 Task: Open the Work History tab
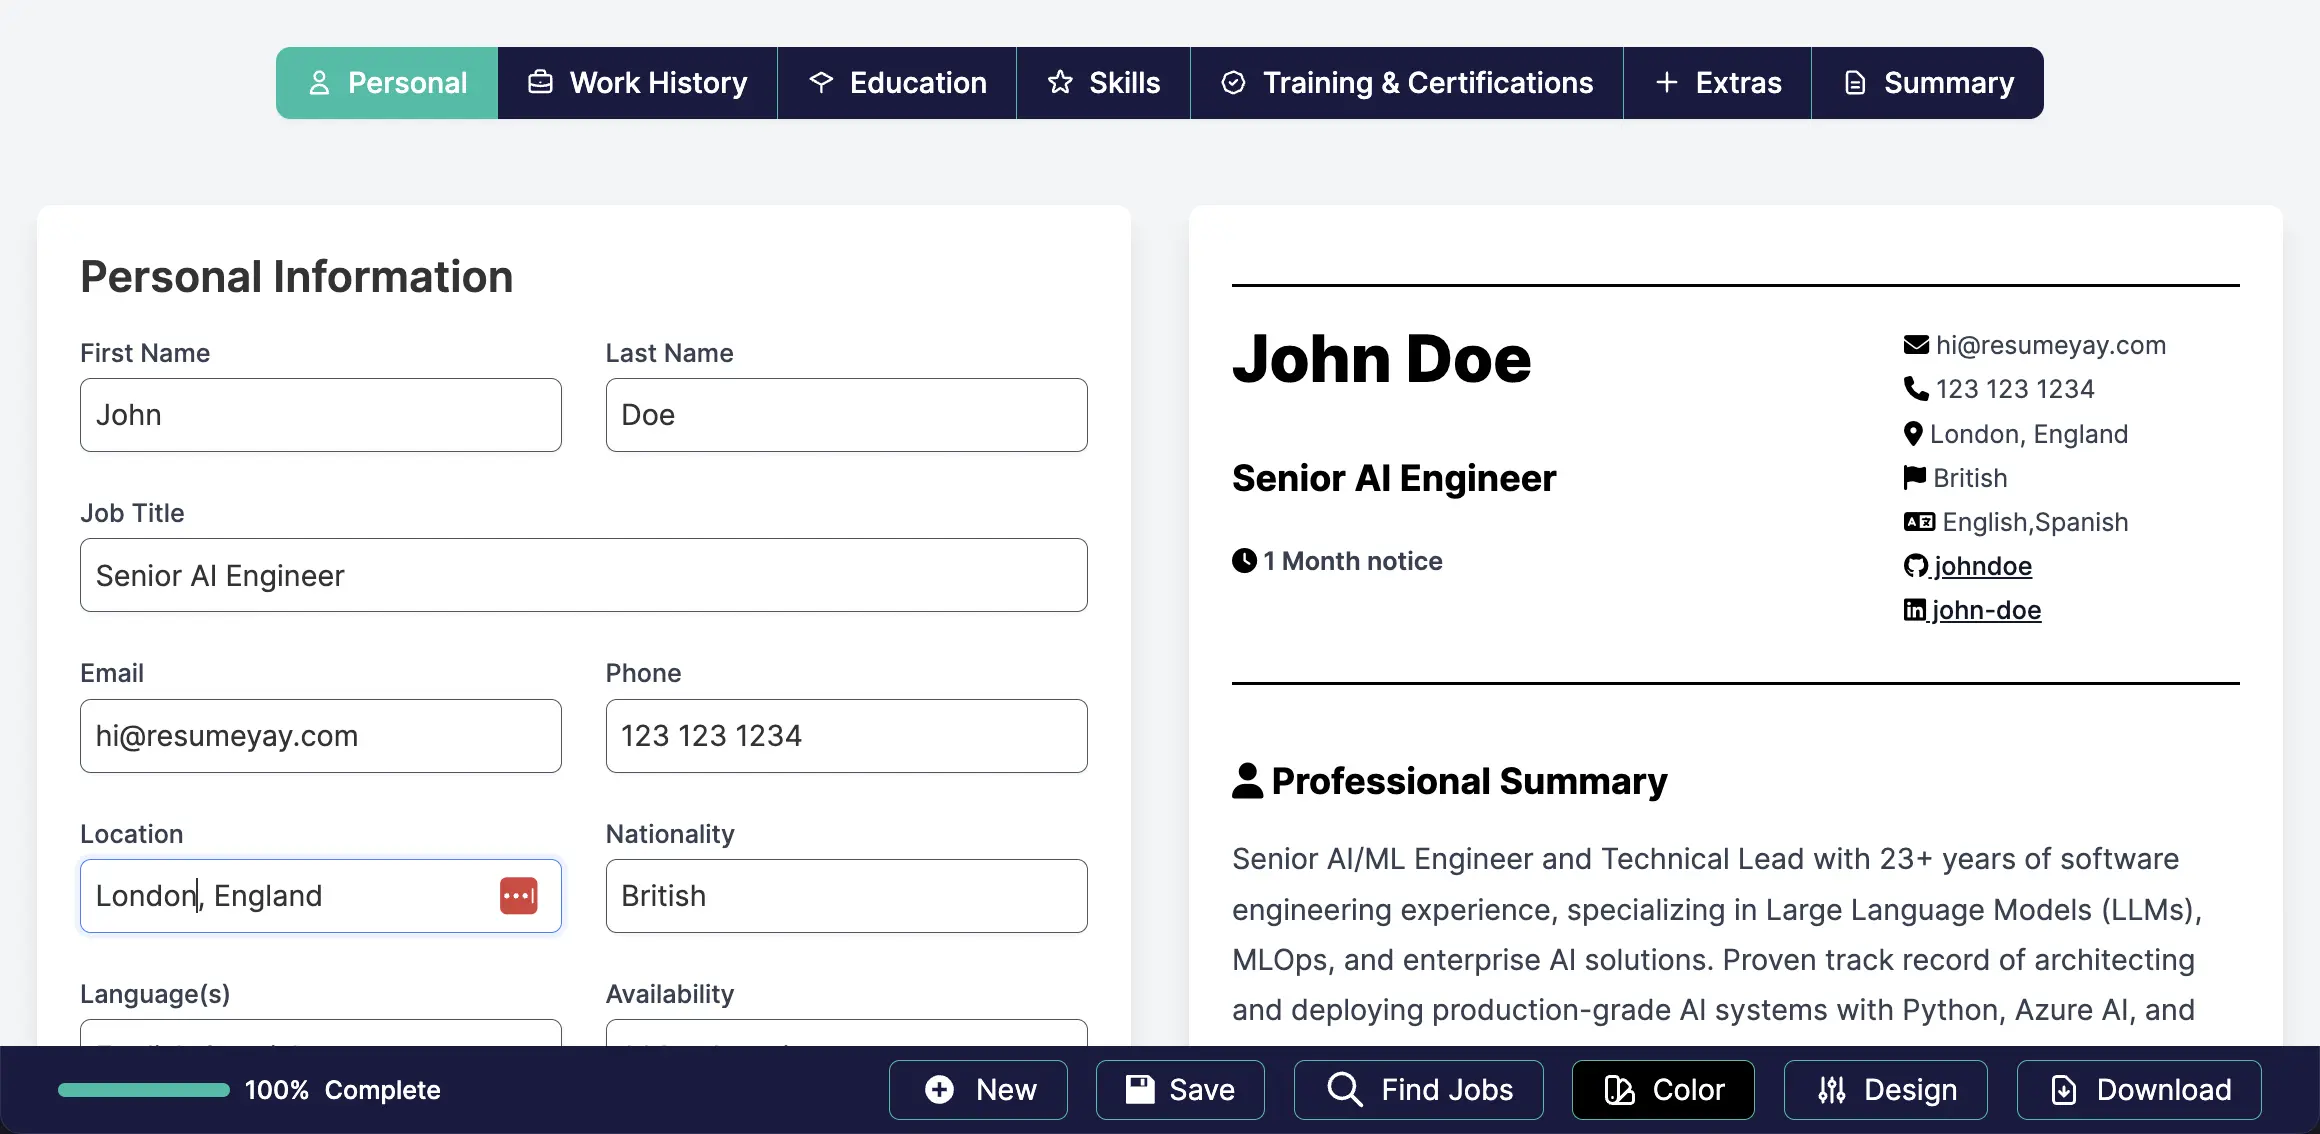pos(637,83)
